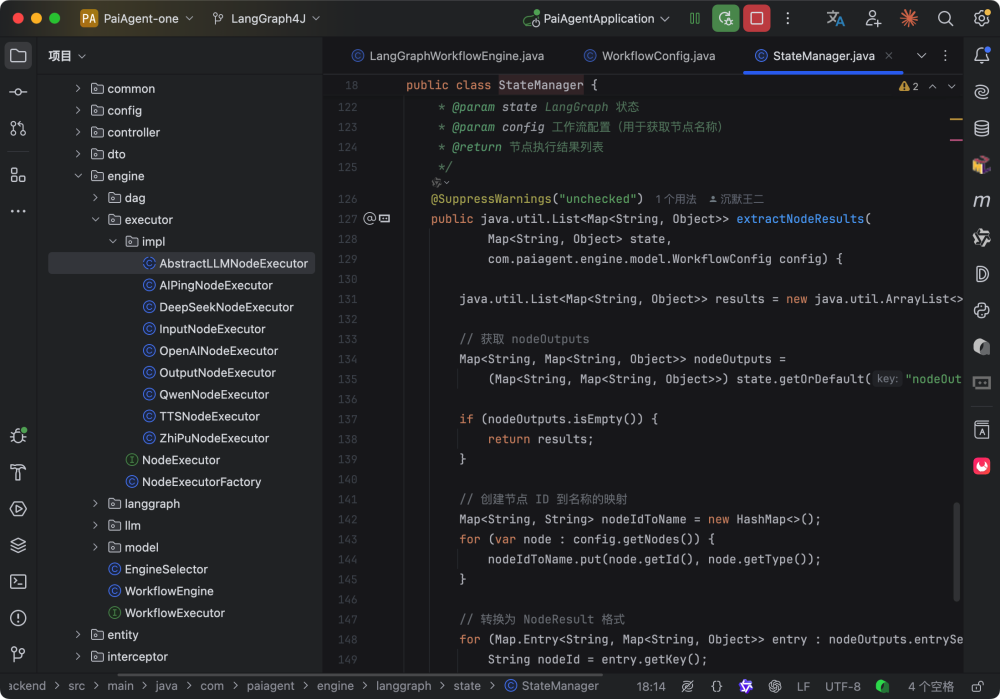Open the Translate plugin icon
The height and width of the screenshot is (699, 1000).
tap(835, 18)
